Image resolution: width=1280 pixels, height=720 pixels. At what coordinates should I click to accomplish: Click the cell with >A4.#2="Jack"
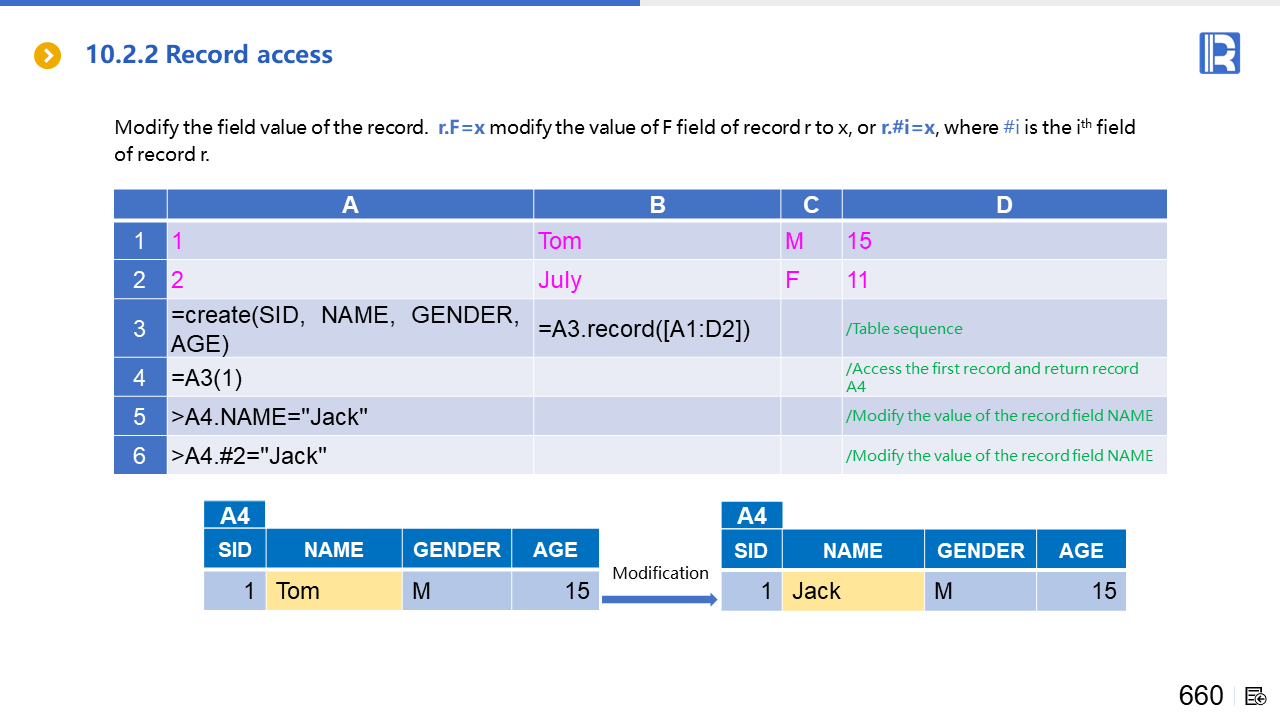coord(350,456)
